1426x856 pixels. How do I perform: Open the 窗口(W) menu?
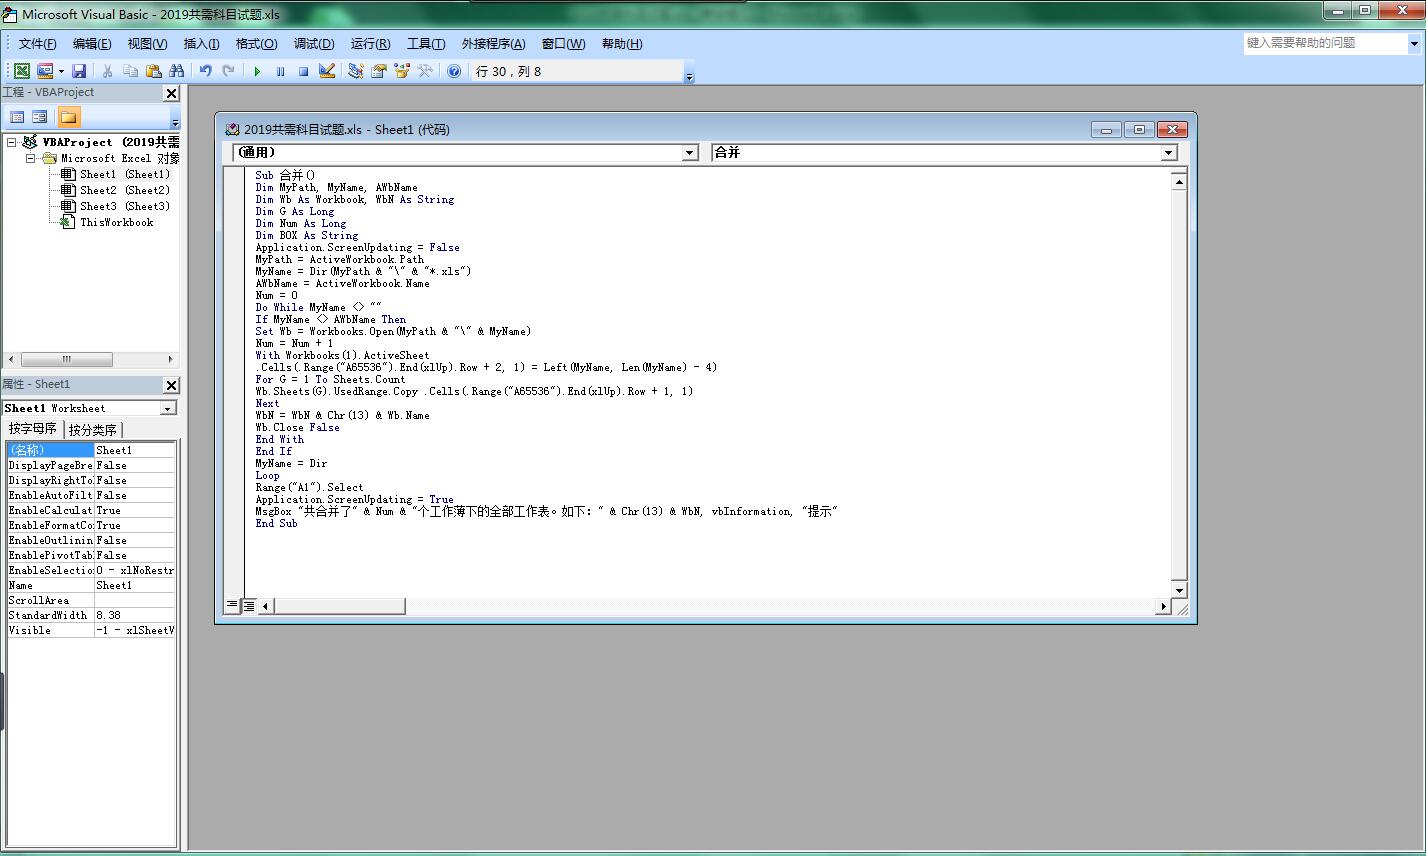click(x=563, y=43)
